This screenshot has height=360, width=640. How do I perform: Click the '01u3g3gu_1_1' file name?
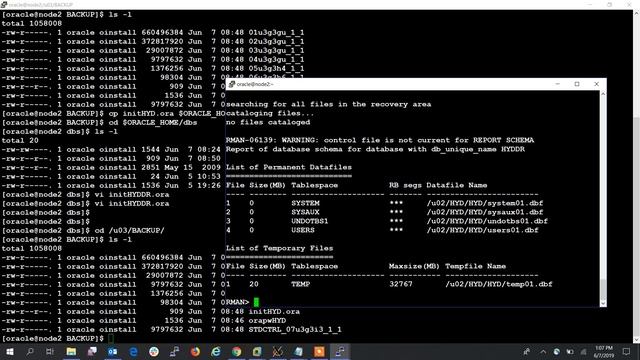coord(276,32)
